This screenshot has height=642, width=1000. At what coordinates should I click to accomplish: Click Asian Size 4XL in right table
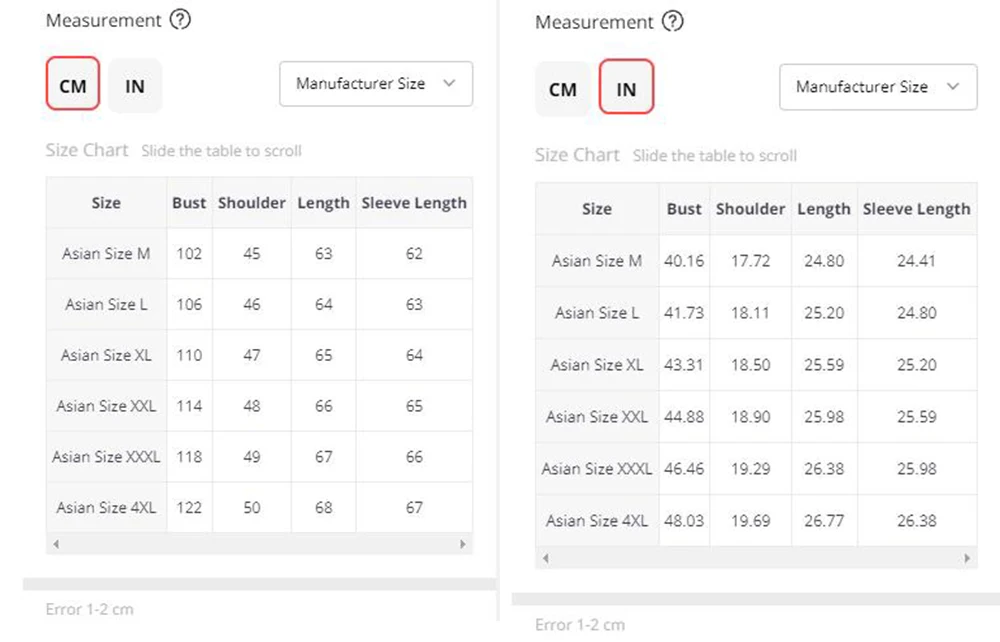(x=596, y=520)
